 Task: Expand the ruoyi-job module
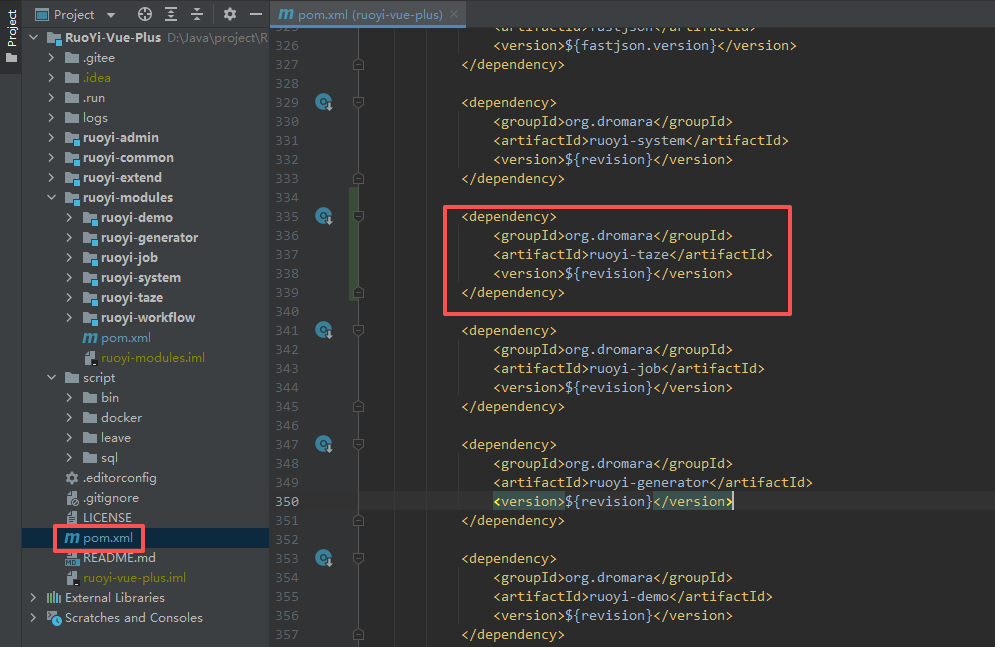[69, 258]
